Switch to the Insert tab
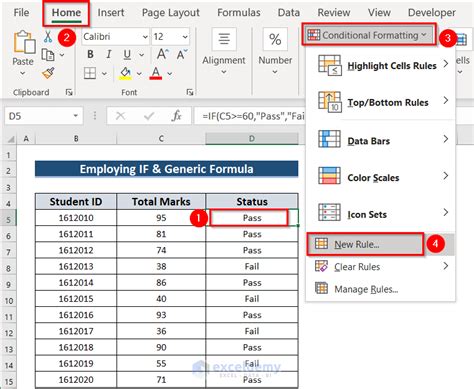 coord(111,13)
